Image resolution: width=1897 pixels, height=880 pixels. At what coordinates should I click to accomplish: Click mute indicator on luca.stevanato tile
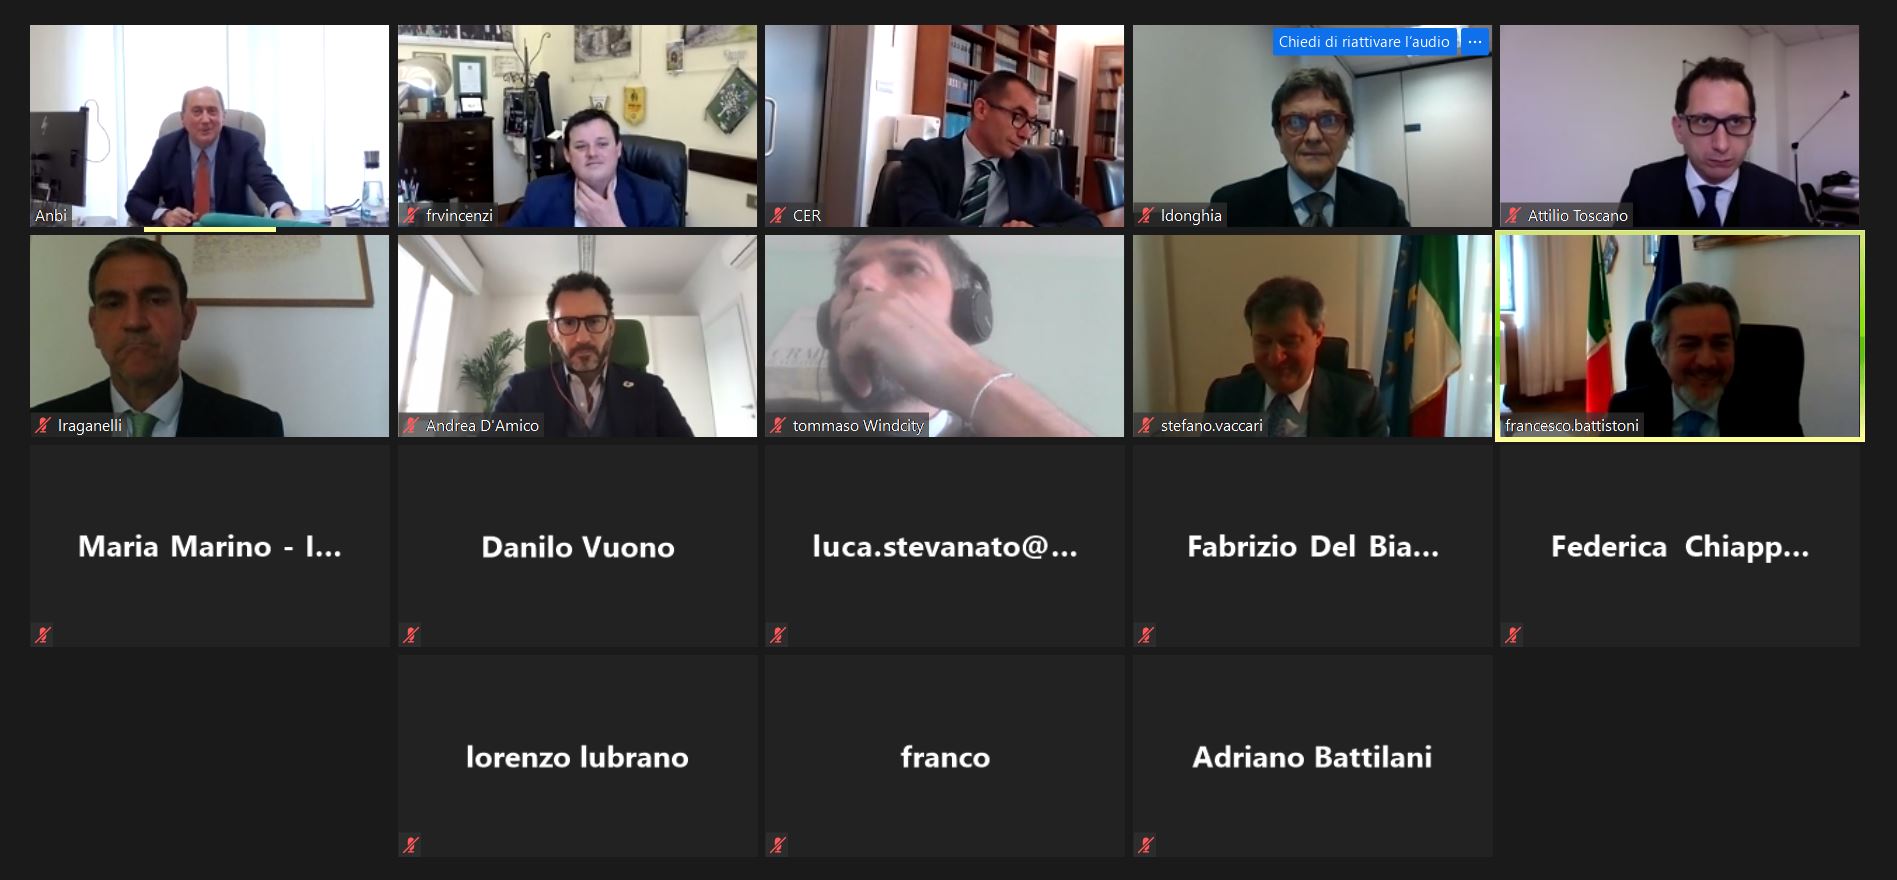tap(778, 634)
